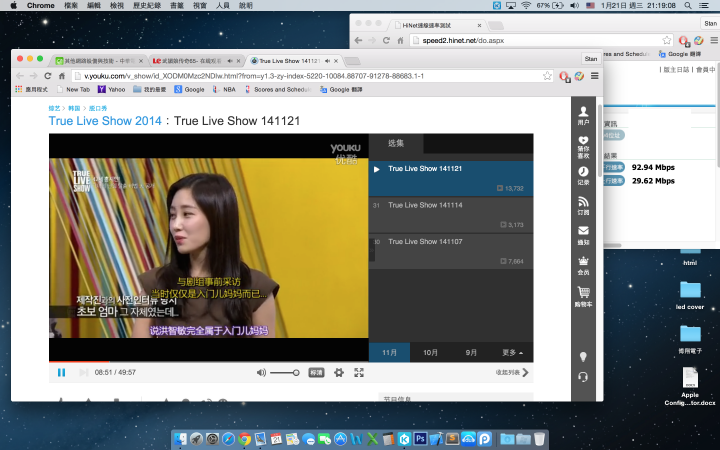Open watch history clock icon
This screenshot has width=720, height=450.
583,175
